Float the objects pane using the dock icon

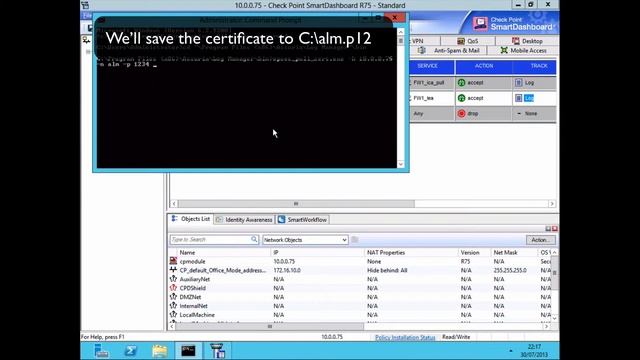548,229
